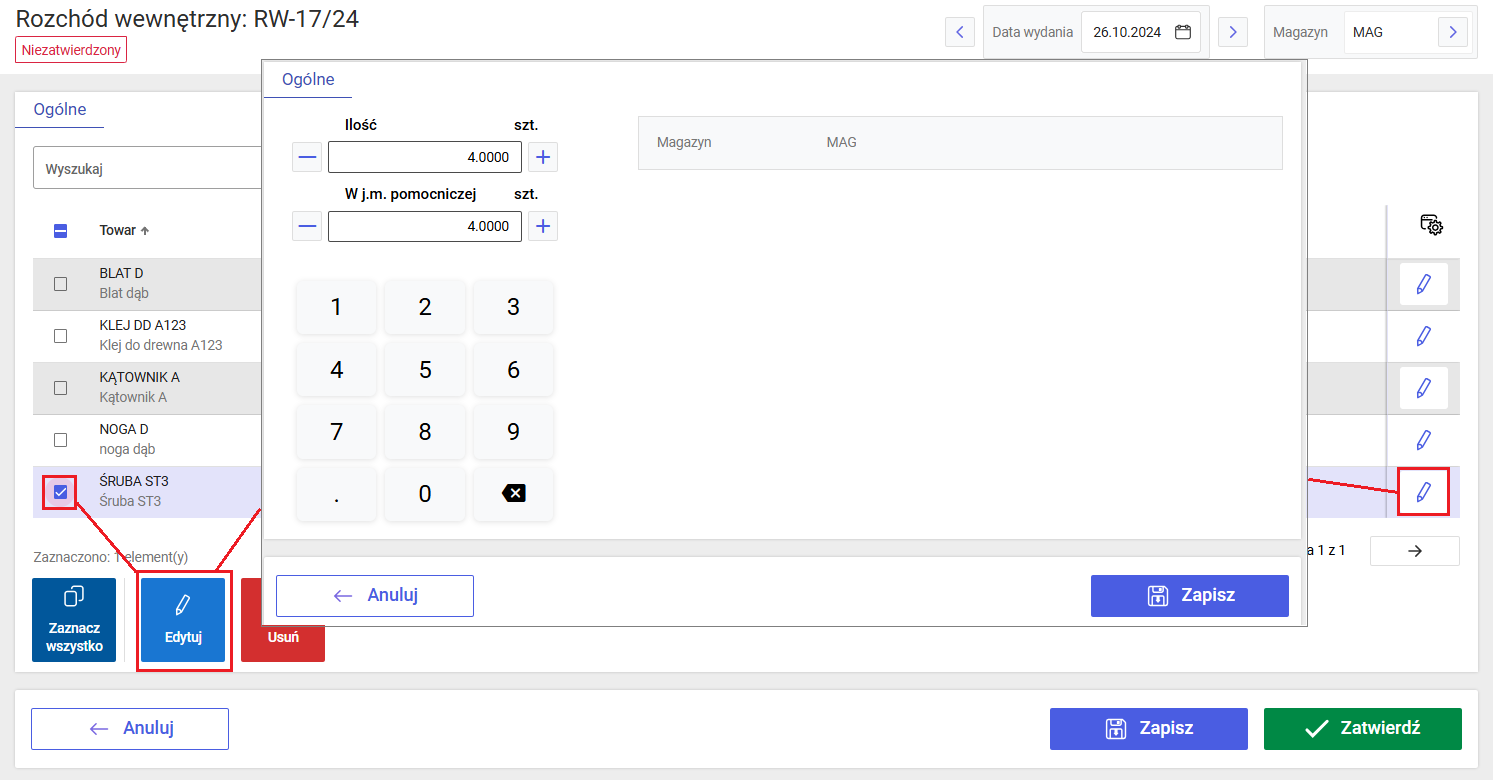This screenshot has height=780, width=1493.
Task: Tap keypad digit 7
Action: (x=337, y=432)
